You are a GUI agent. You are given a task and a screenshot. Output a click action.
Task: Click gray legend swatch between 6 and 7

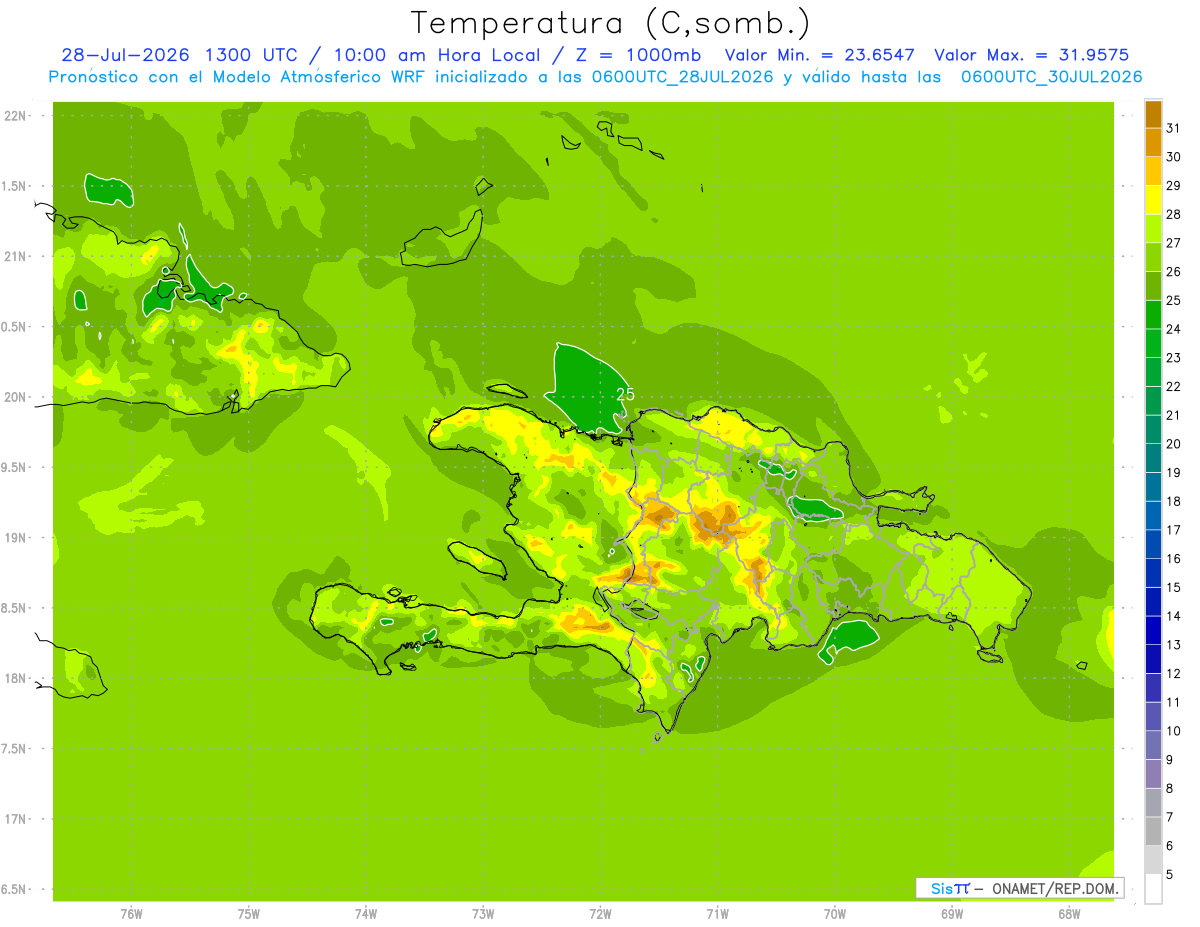pyautogui.click(x=1153, y=831)
